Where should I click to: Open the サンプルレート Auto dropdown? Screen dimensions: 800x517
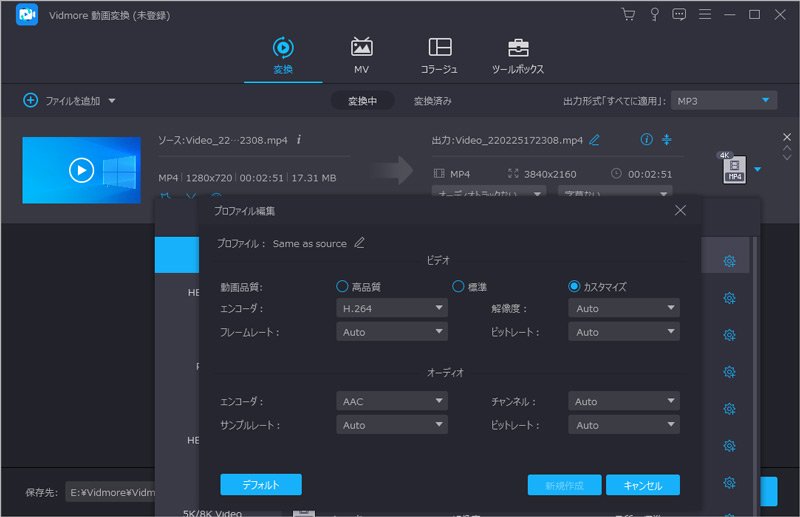[392, 425]
